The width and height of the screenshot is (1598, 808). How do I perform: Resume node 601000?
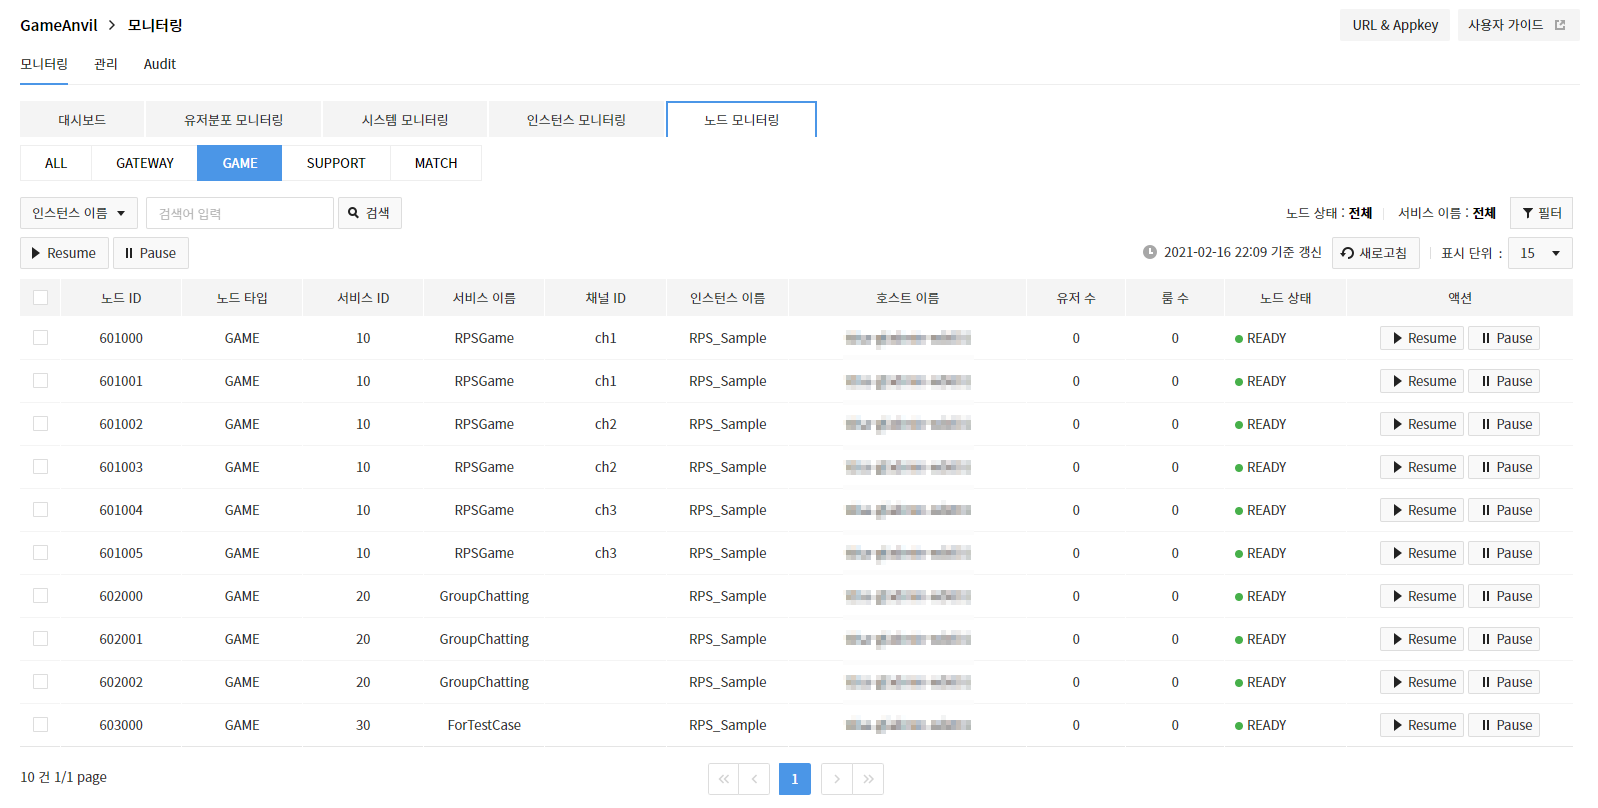(x=1422, y=338)
